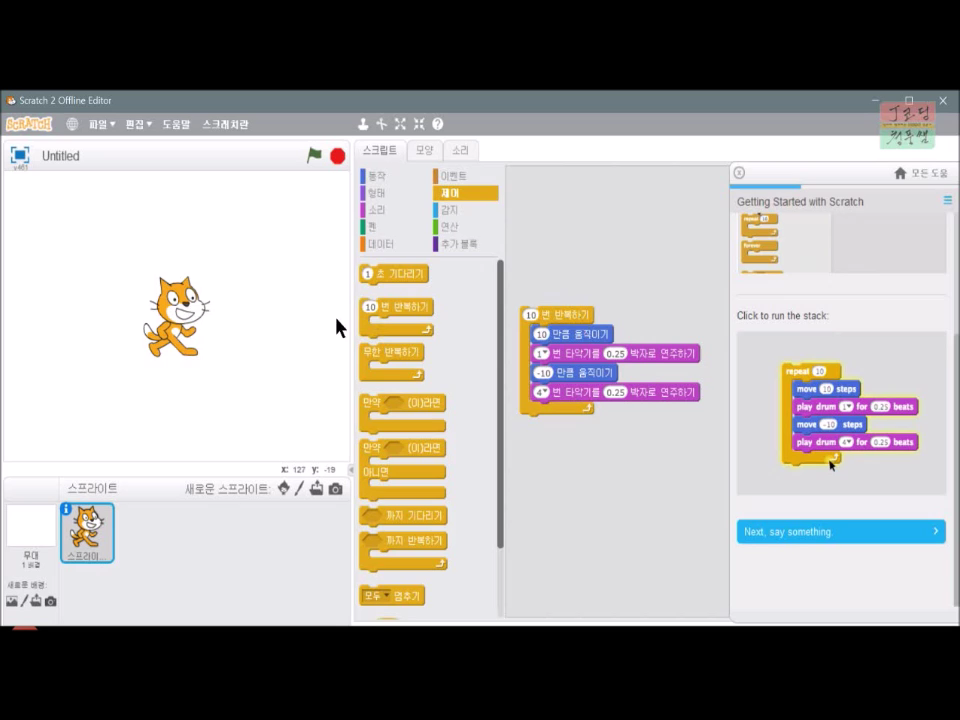Click the Untitled project name

click(61, 156)
